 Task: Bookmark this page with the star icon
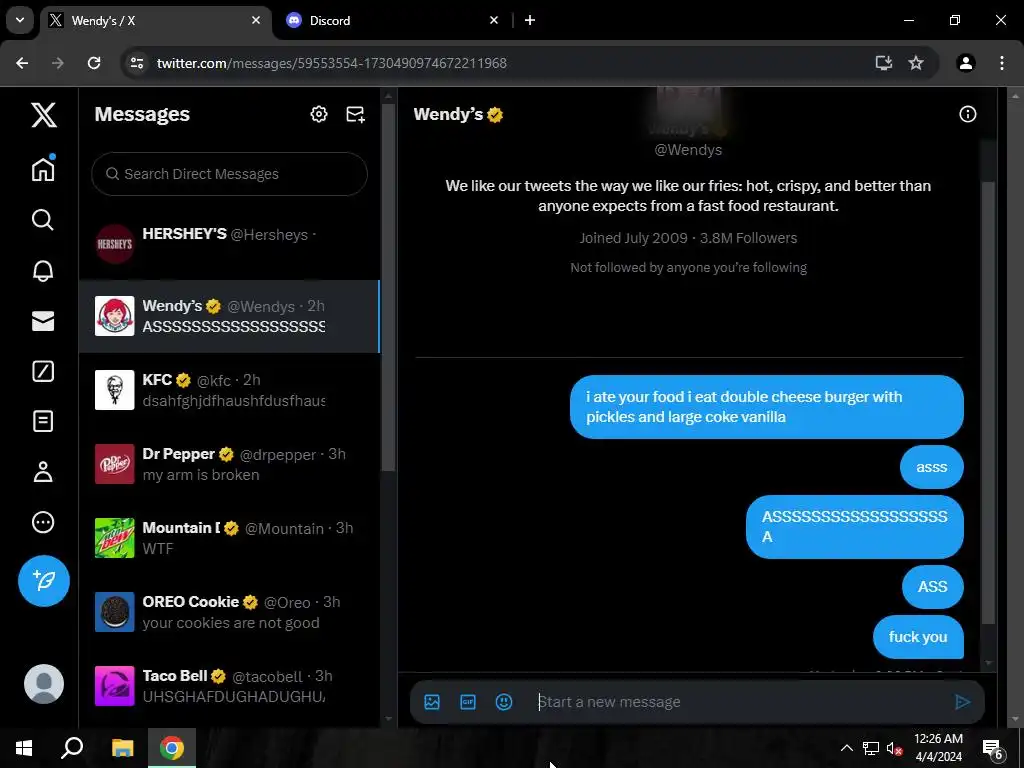(x=916, y=63)
